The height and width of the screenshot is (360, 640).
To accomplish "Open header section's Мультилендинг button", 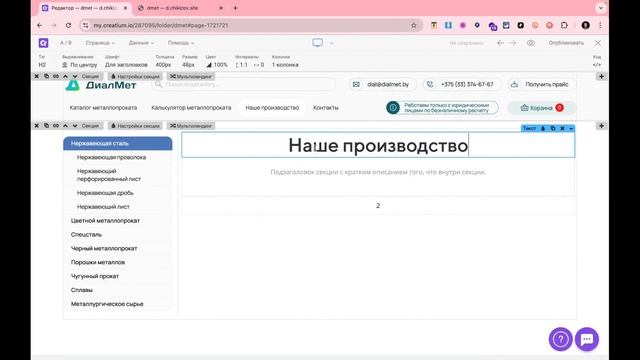I will (x=191, y=76).
